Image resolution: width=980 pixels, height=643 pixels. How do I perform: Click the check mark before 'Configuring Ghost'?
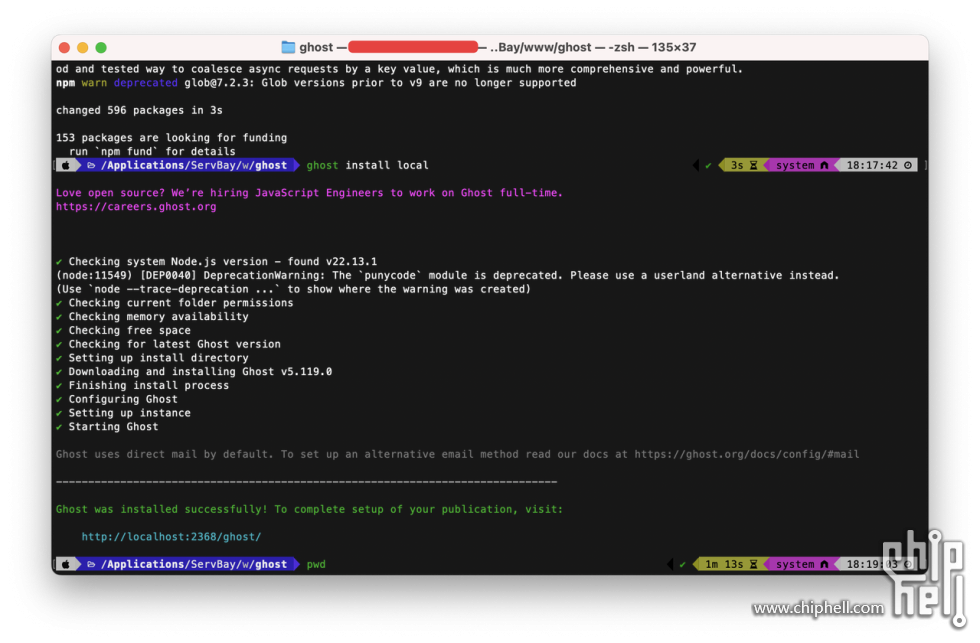click(x=59, y=399)
